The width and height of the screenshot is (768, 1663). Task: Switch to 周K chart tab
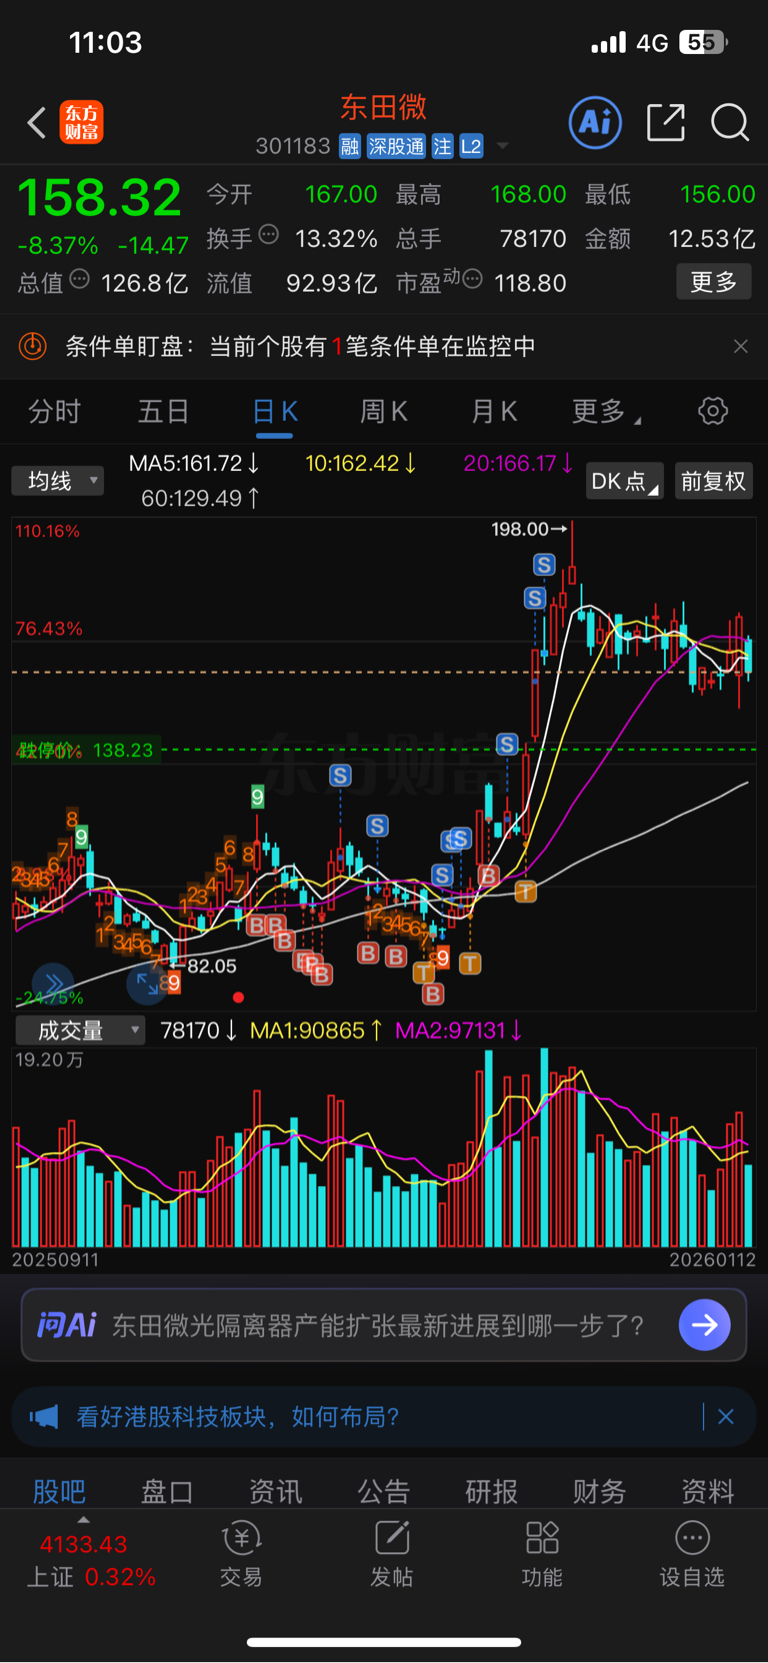[x=383, y=412]
